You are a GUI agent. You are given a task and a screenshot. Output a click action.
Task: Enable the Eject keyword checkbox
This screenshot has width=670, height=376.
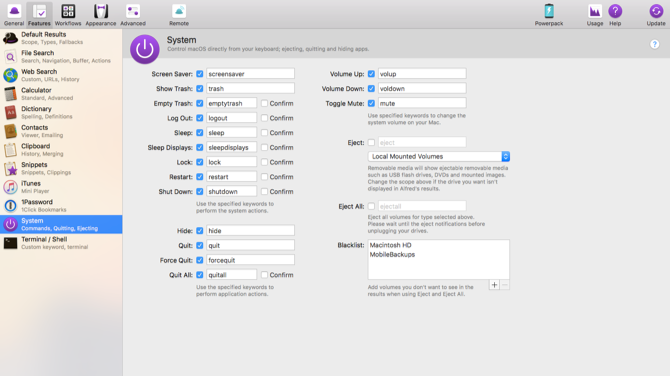(x=371, y=143)
